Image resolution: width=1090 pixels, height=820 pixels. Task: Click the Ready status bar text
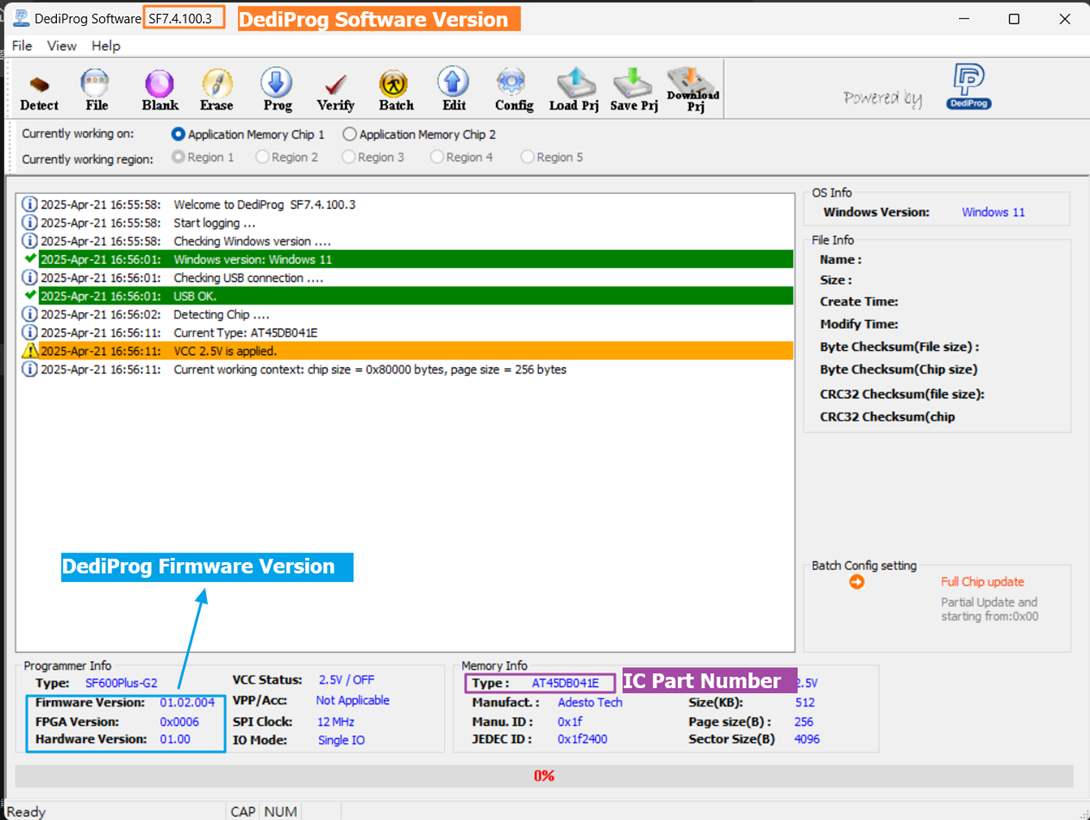pos(26,812)
